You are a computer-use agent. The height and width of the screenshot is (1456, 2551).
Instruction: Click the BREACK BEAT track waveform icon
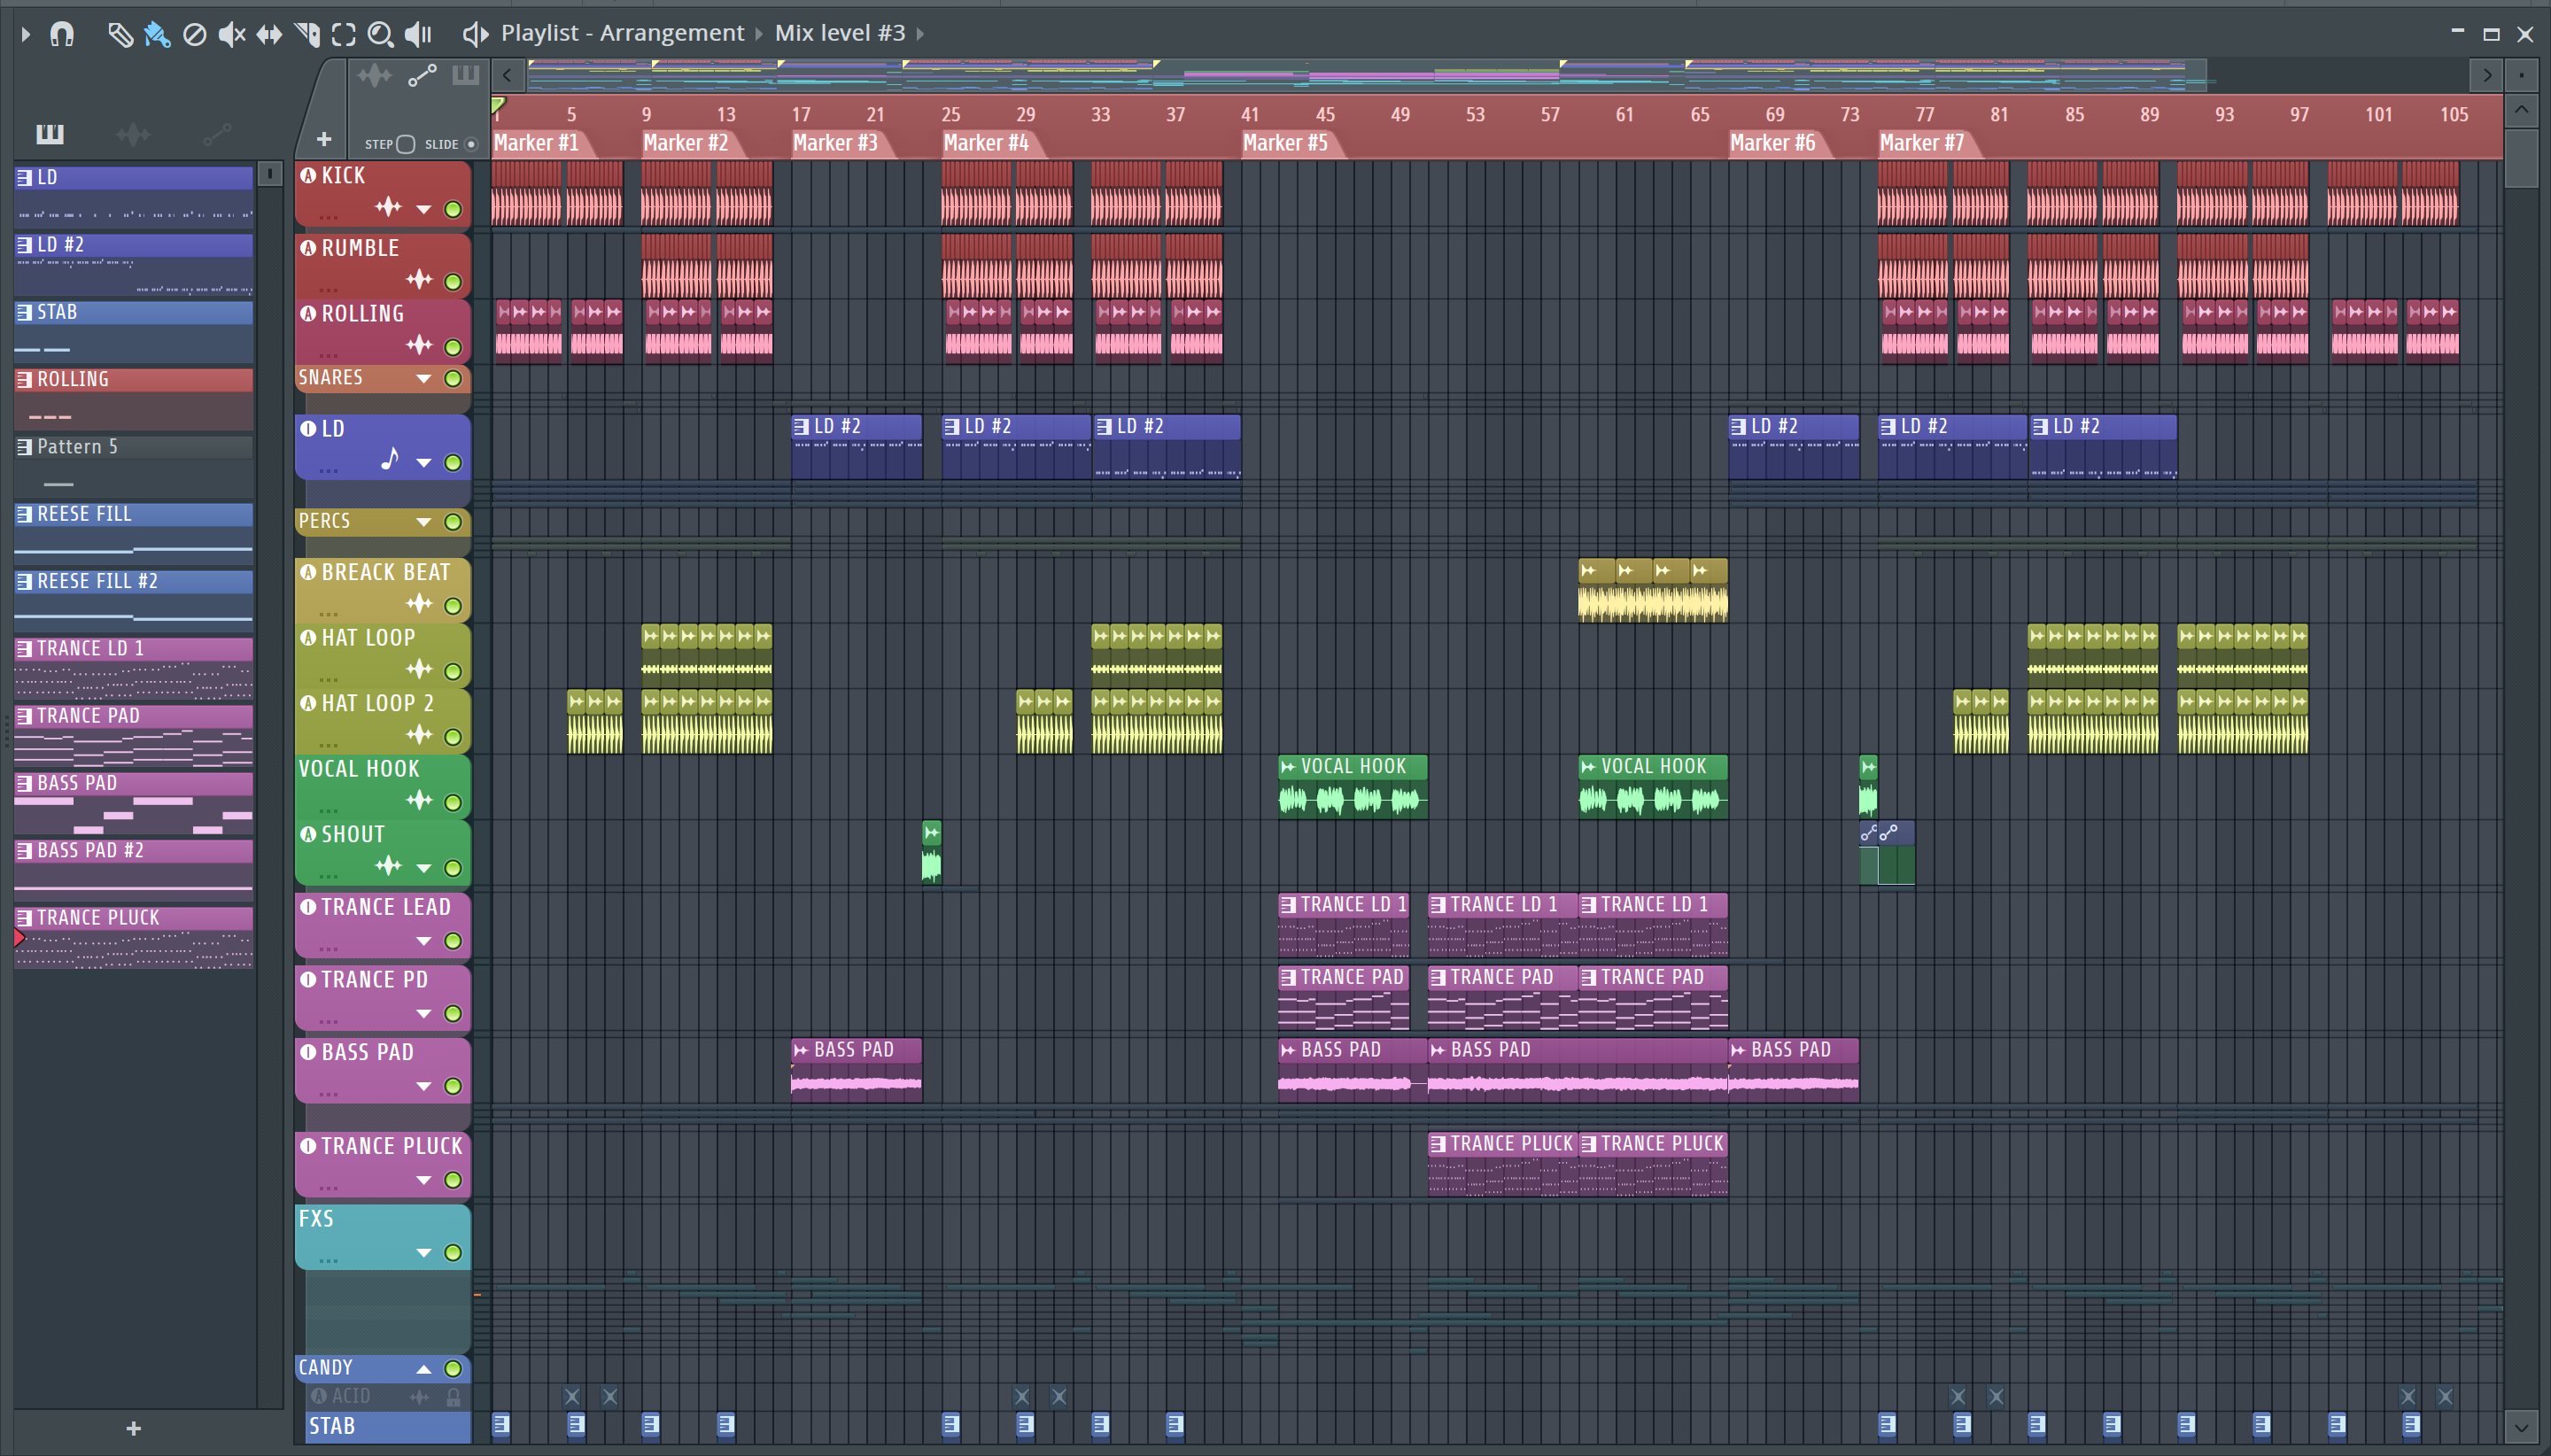(x=419, y=604)
